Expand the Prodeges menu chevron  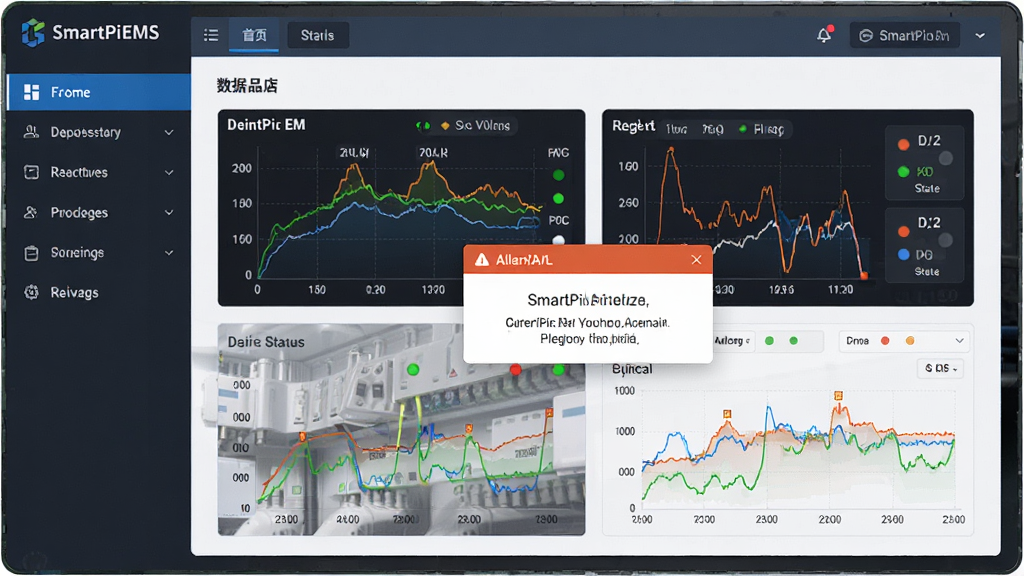point(169,213)
